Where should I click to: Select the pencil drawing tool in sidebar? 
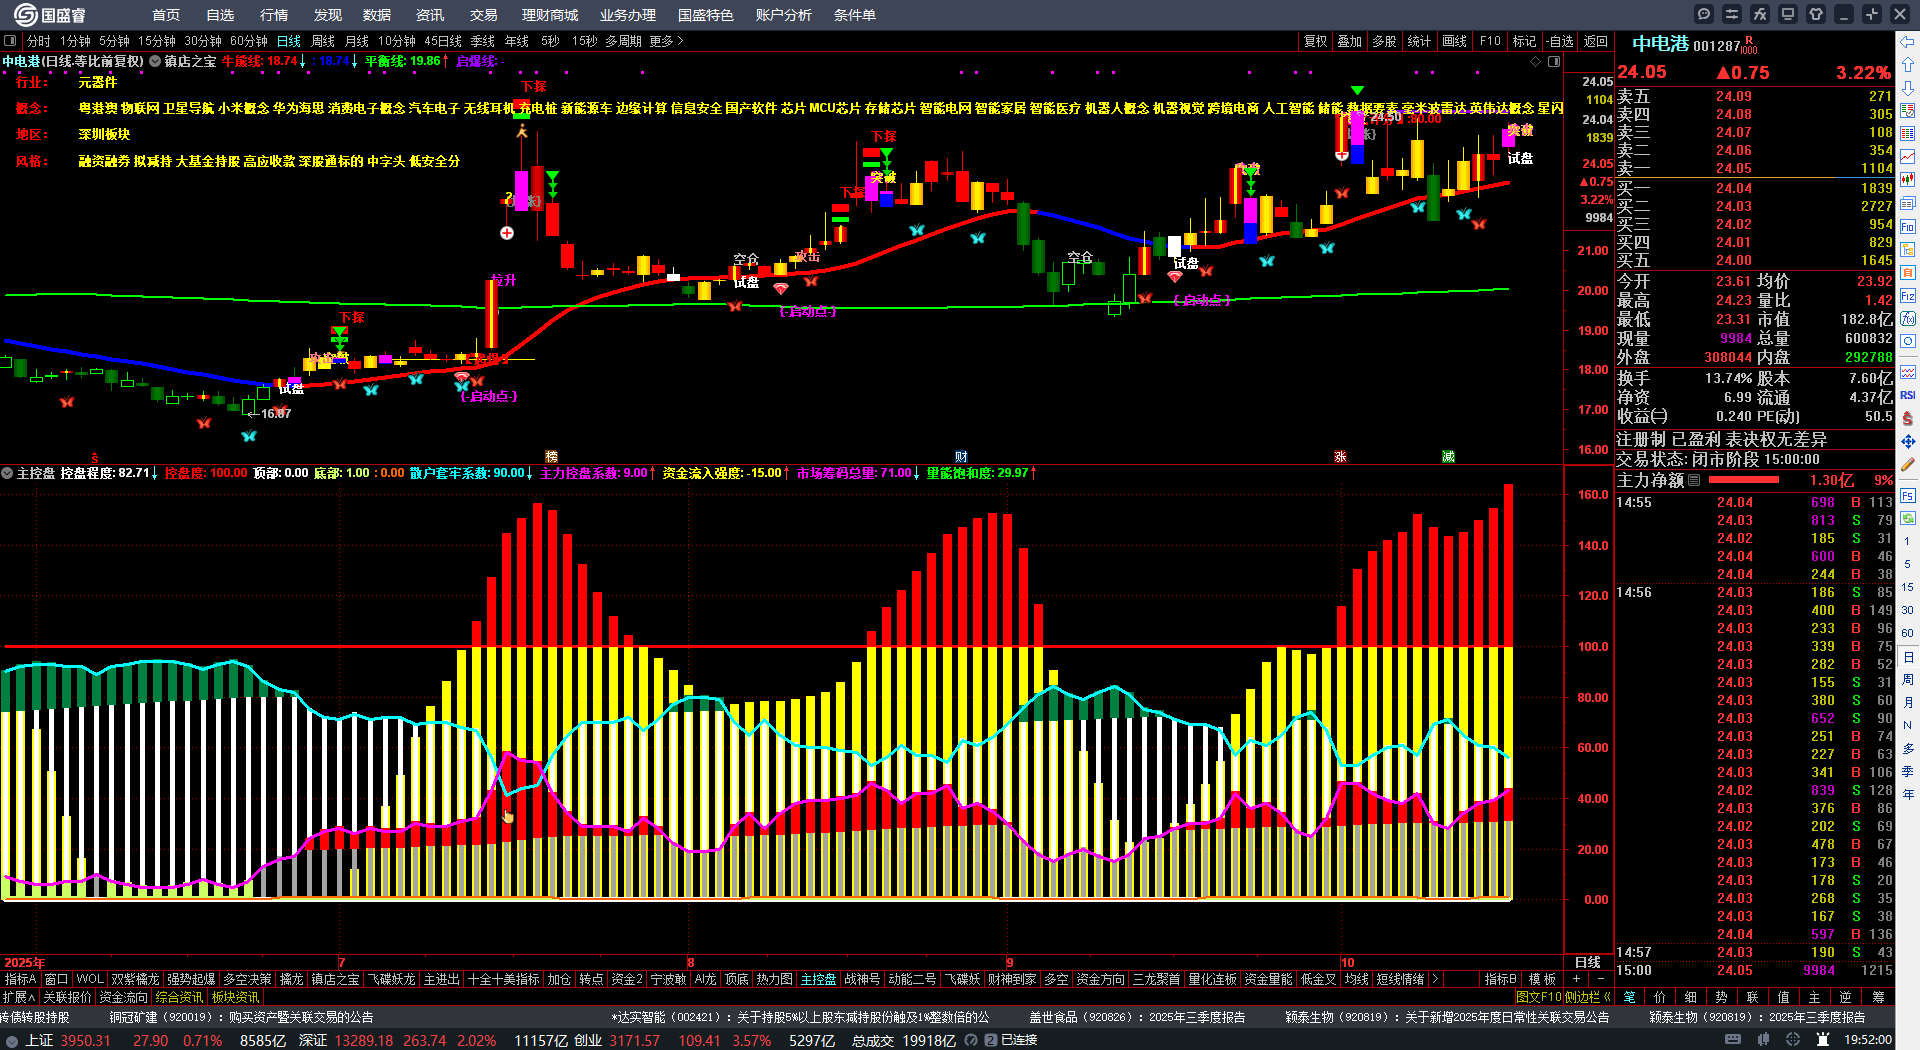(x=1908, y=464)
